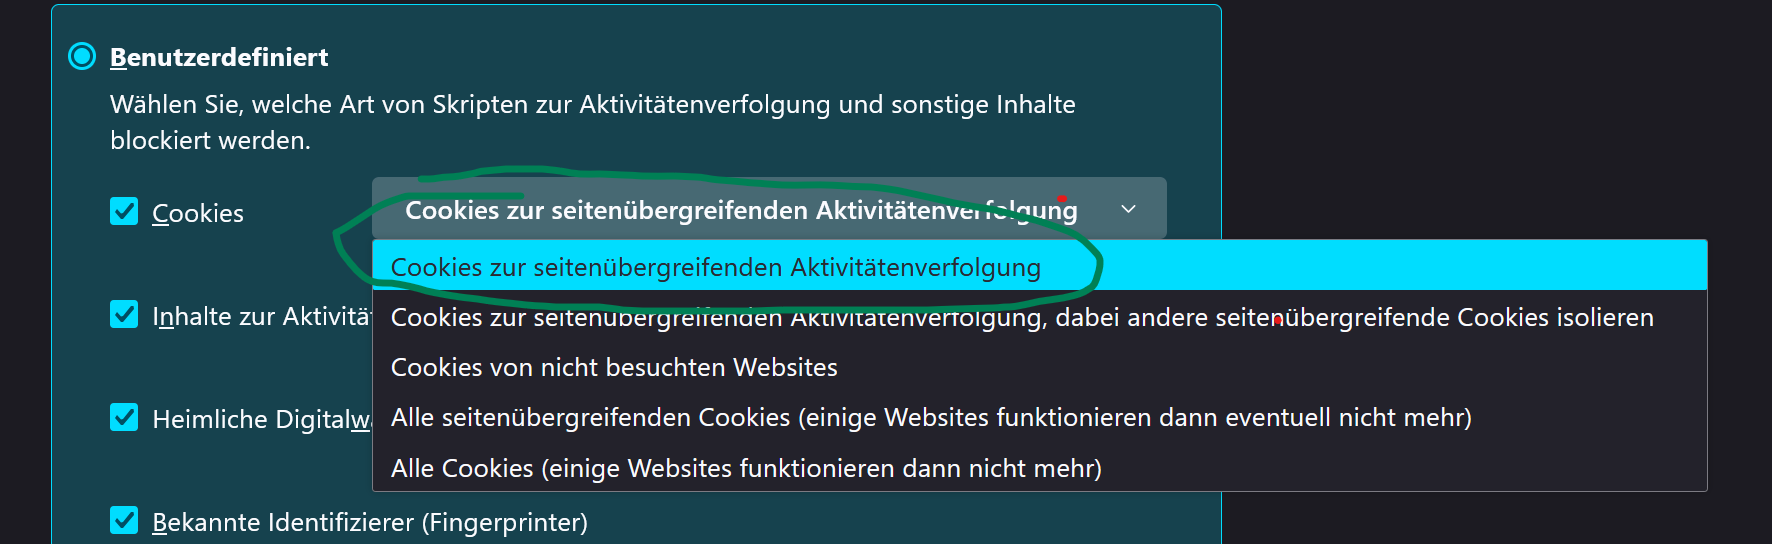
Task: Click the selected value text in dropdown
Action: pos(741,210)
